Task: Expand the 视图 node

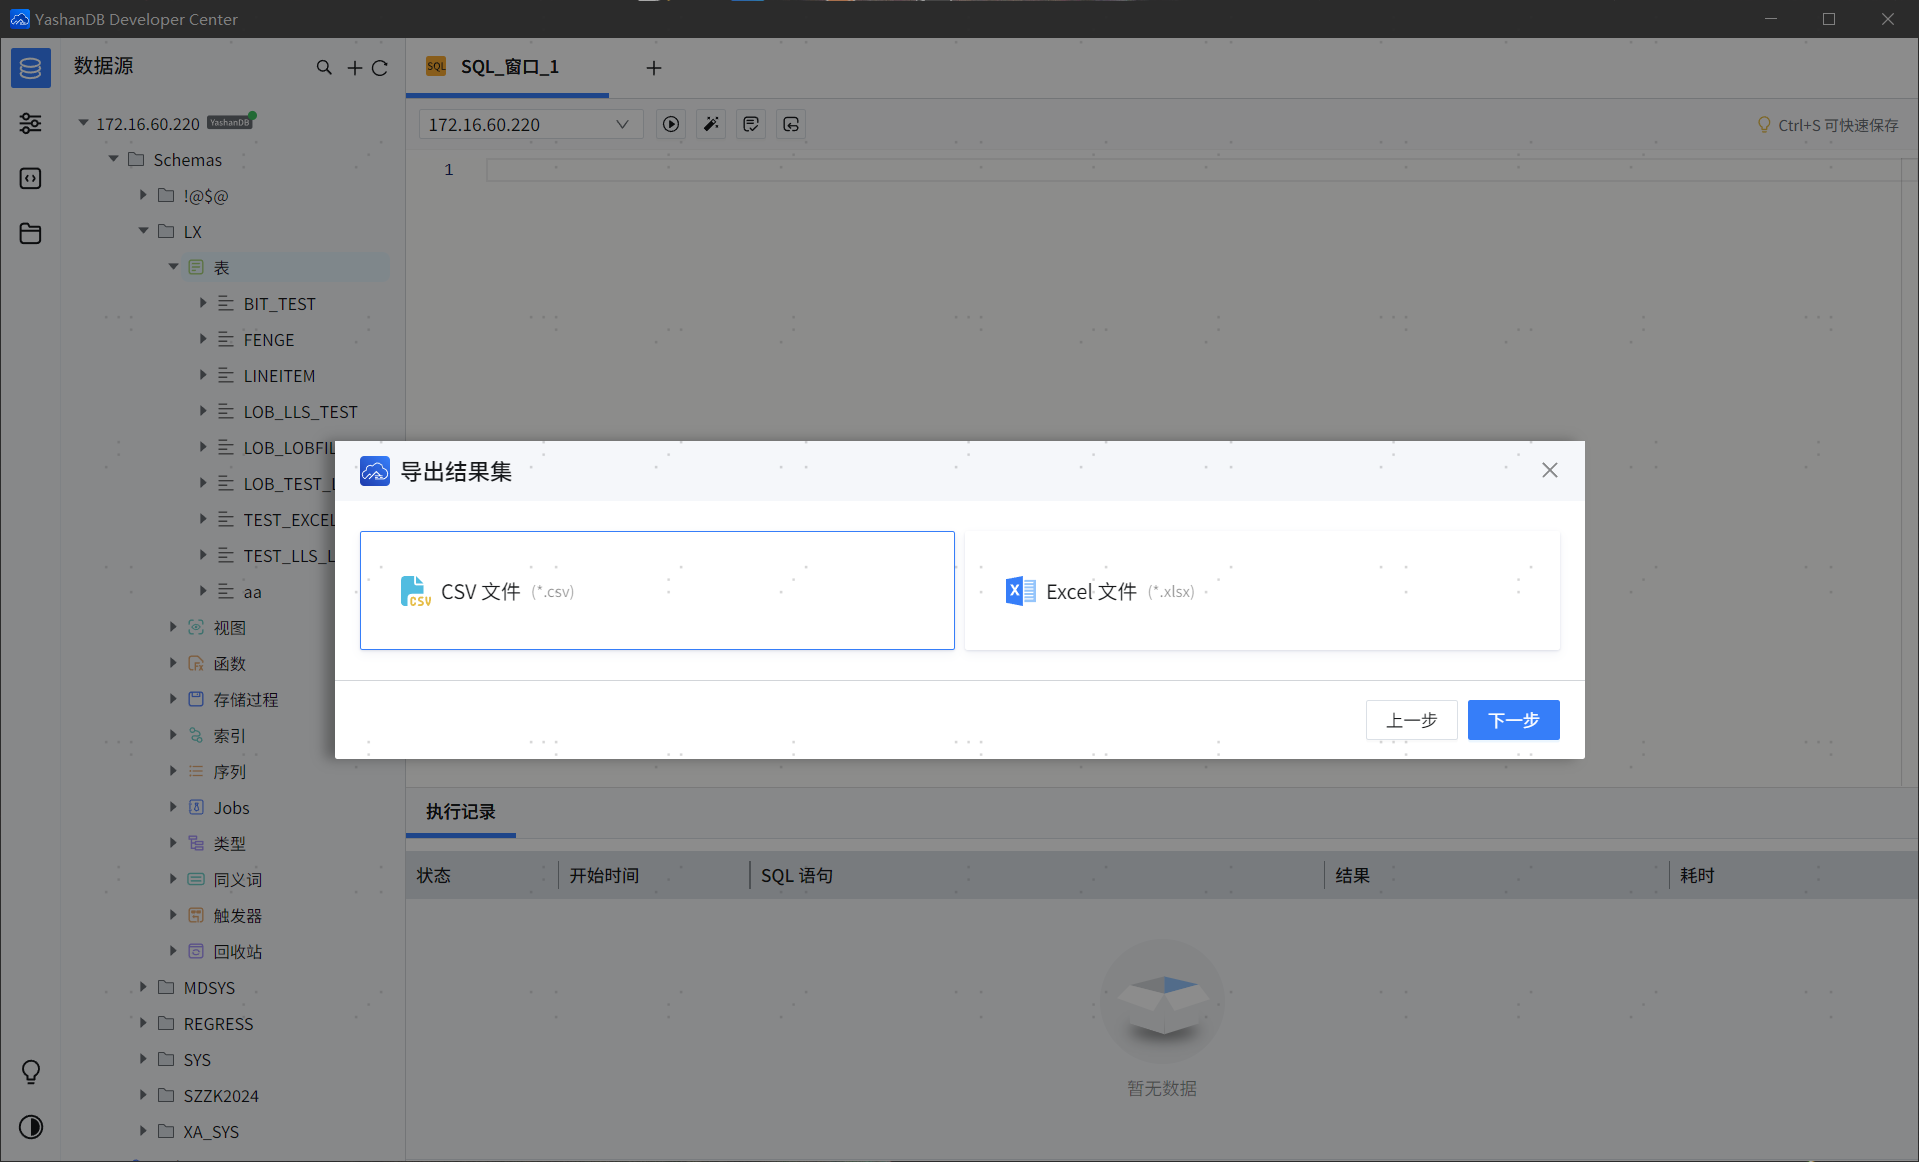Action: [x=173, y=627]
